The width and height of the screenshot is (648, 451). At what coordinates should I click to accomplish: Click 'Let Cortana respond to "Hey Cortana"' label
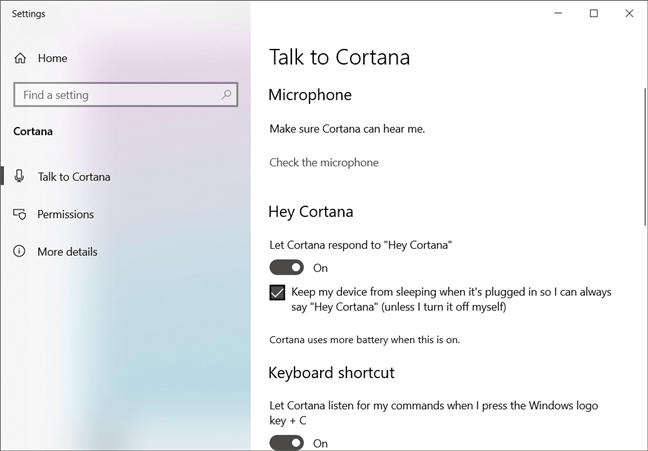point(361,245)
